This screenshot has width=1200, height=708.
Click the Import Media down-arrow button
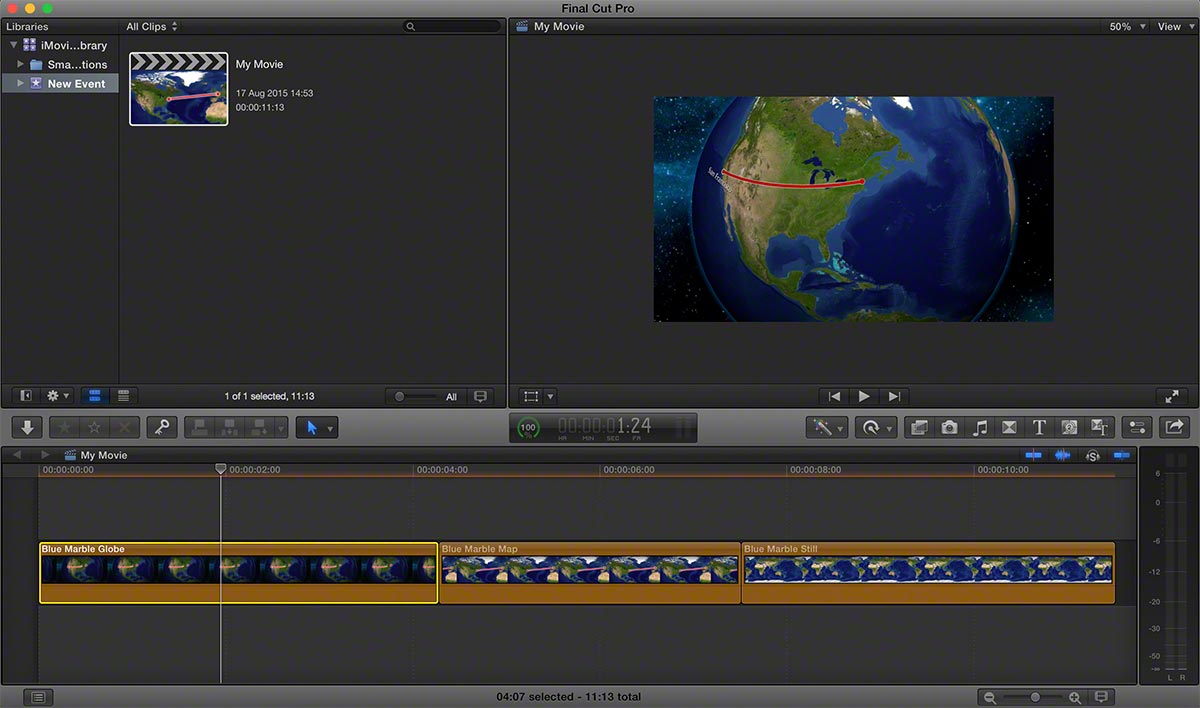27,427
